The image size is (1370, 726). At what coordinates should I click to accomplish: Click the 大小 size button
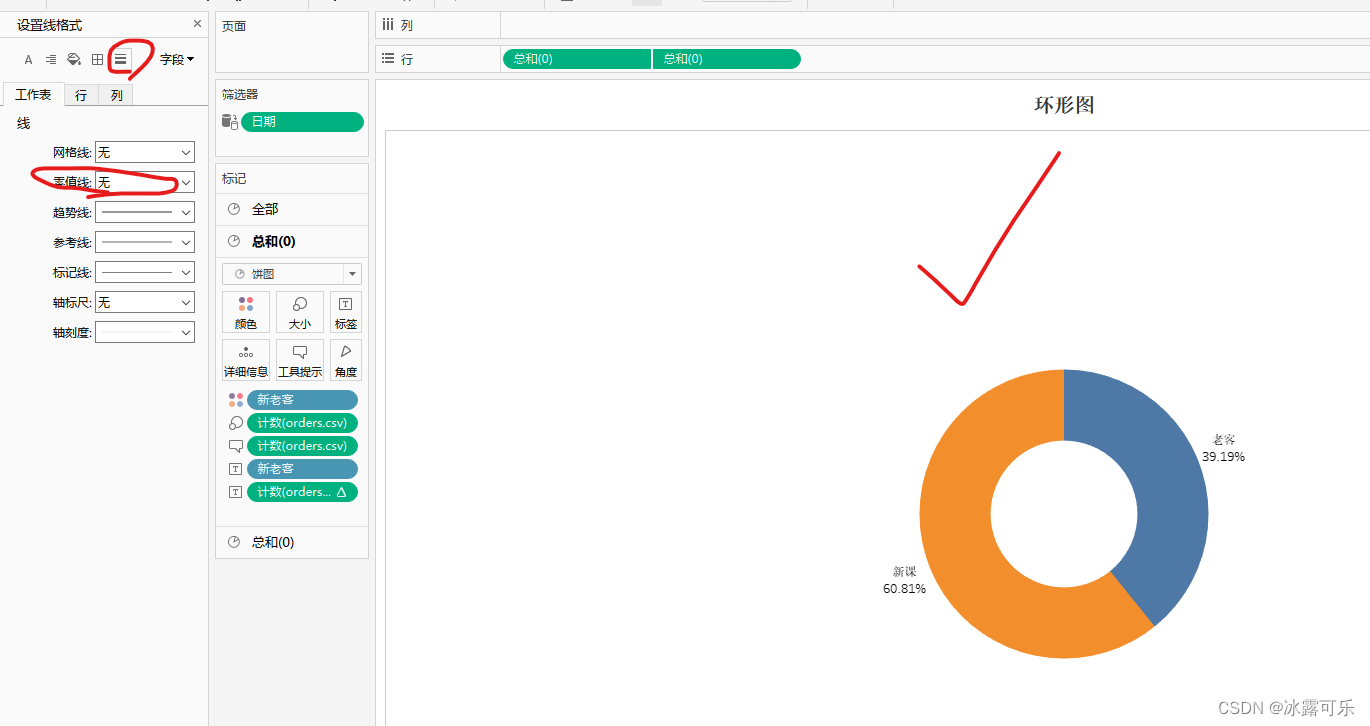pyautogui.click(x=300, y=312)
